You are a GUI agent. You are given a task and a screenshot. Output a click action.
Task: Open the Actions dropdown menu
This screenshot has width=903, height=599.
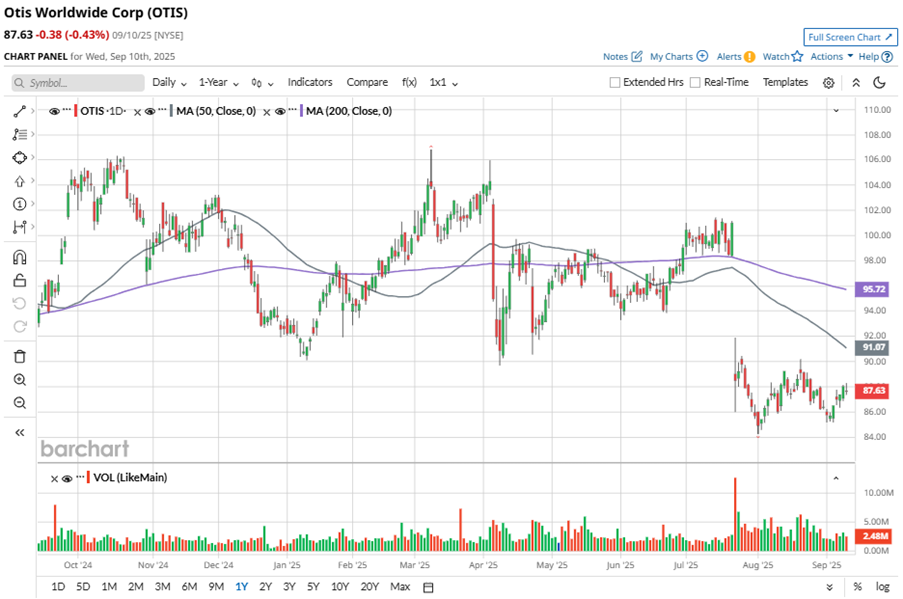[x=832, y=56]
